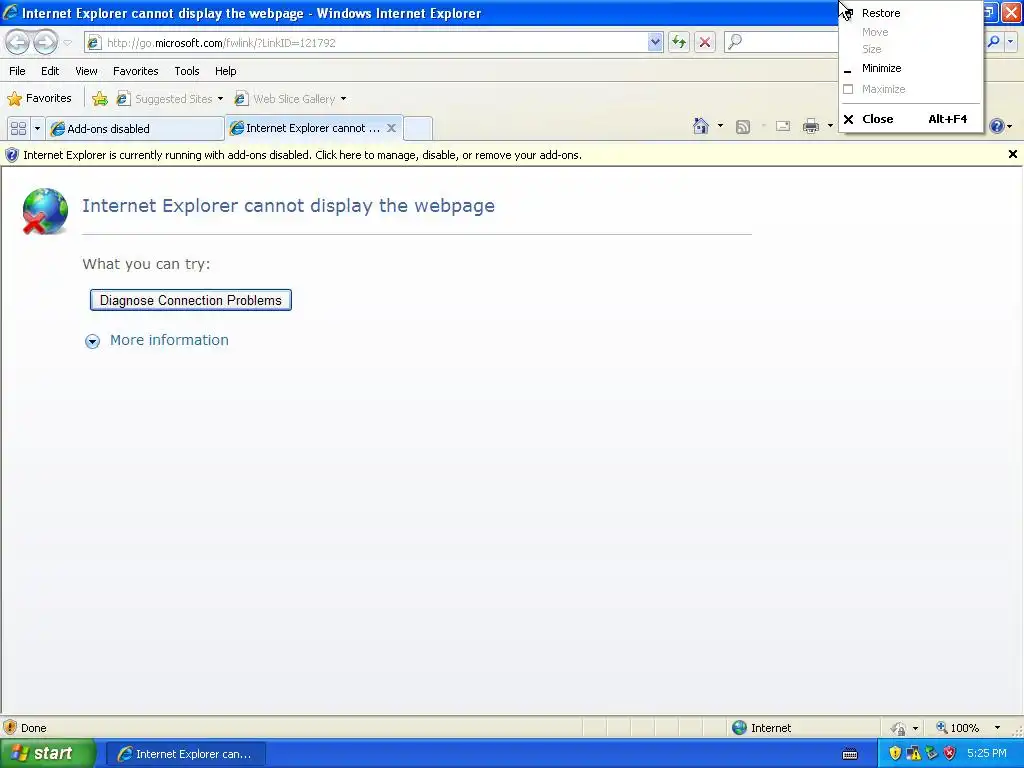1024x768 pixels.
Task: Click the Read Mail envelope icon
Action: [x=783, y=126]
